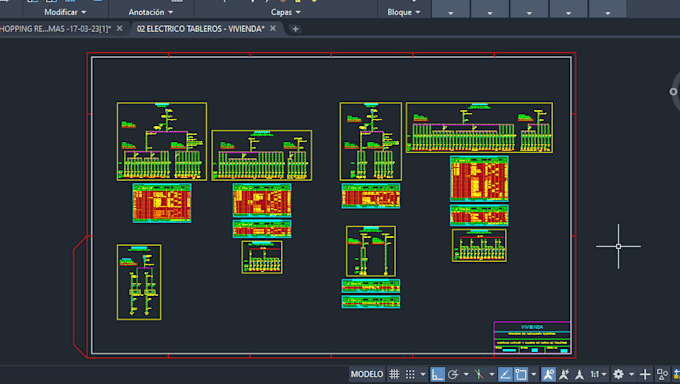680x384 pixels.
Task: Close the HOPPING RE...MAS drawing tab
Action: click(x=120, y=28)
